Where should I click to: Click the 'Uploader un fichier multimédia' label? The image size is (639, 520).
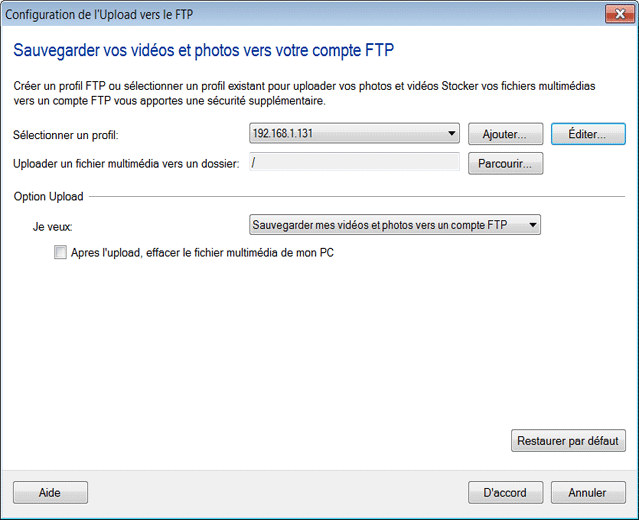[x=126, y=163]
